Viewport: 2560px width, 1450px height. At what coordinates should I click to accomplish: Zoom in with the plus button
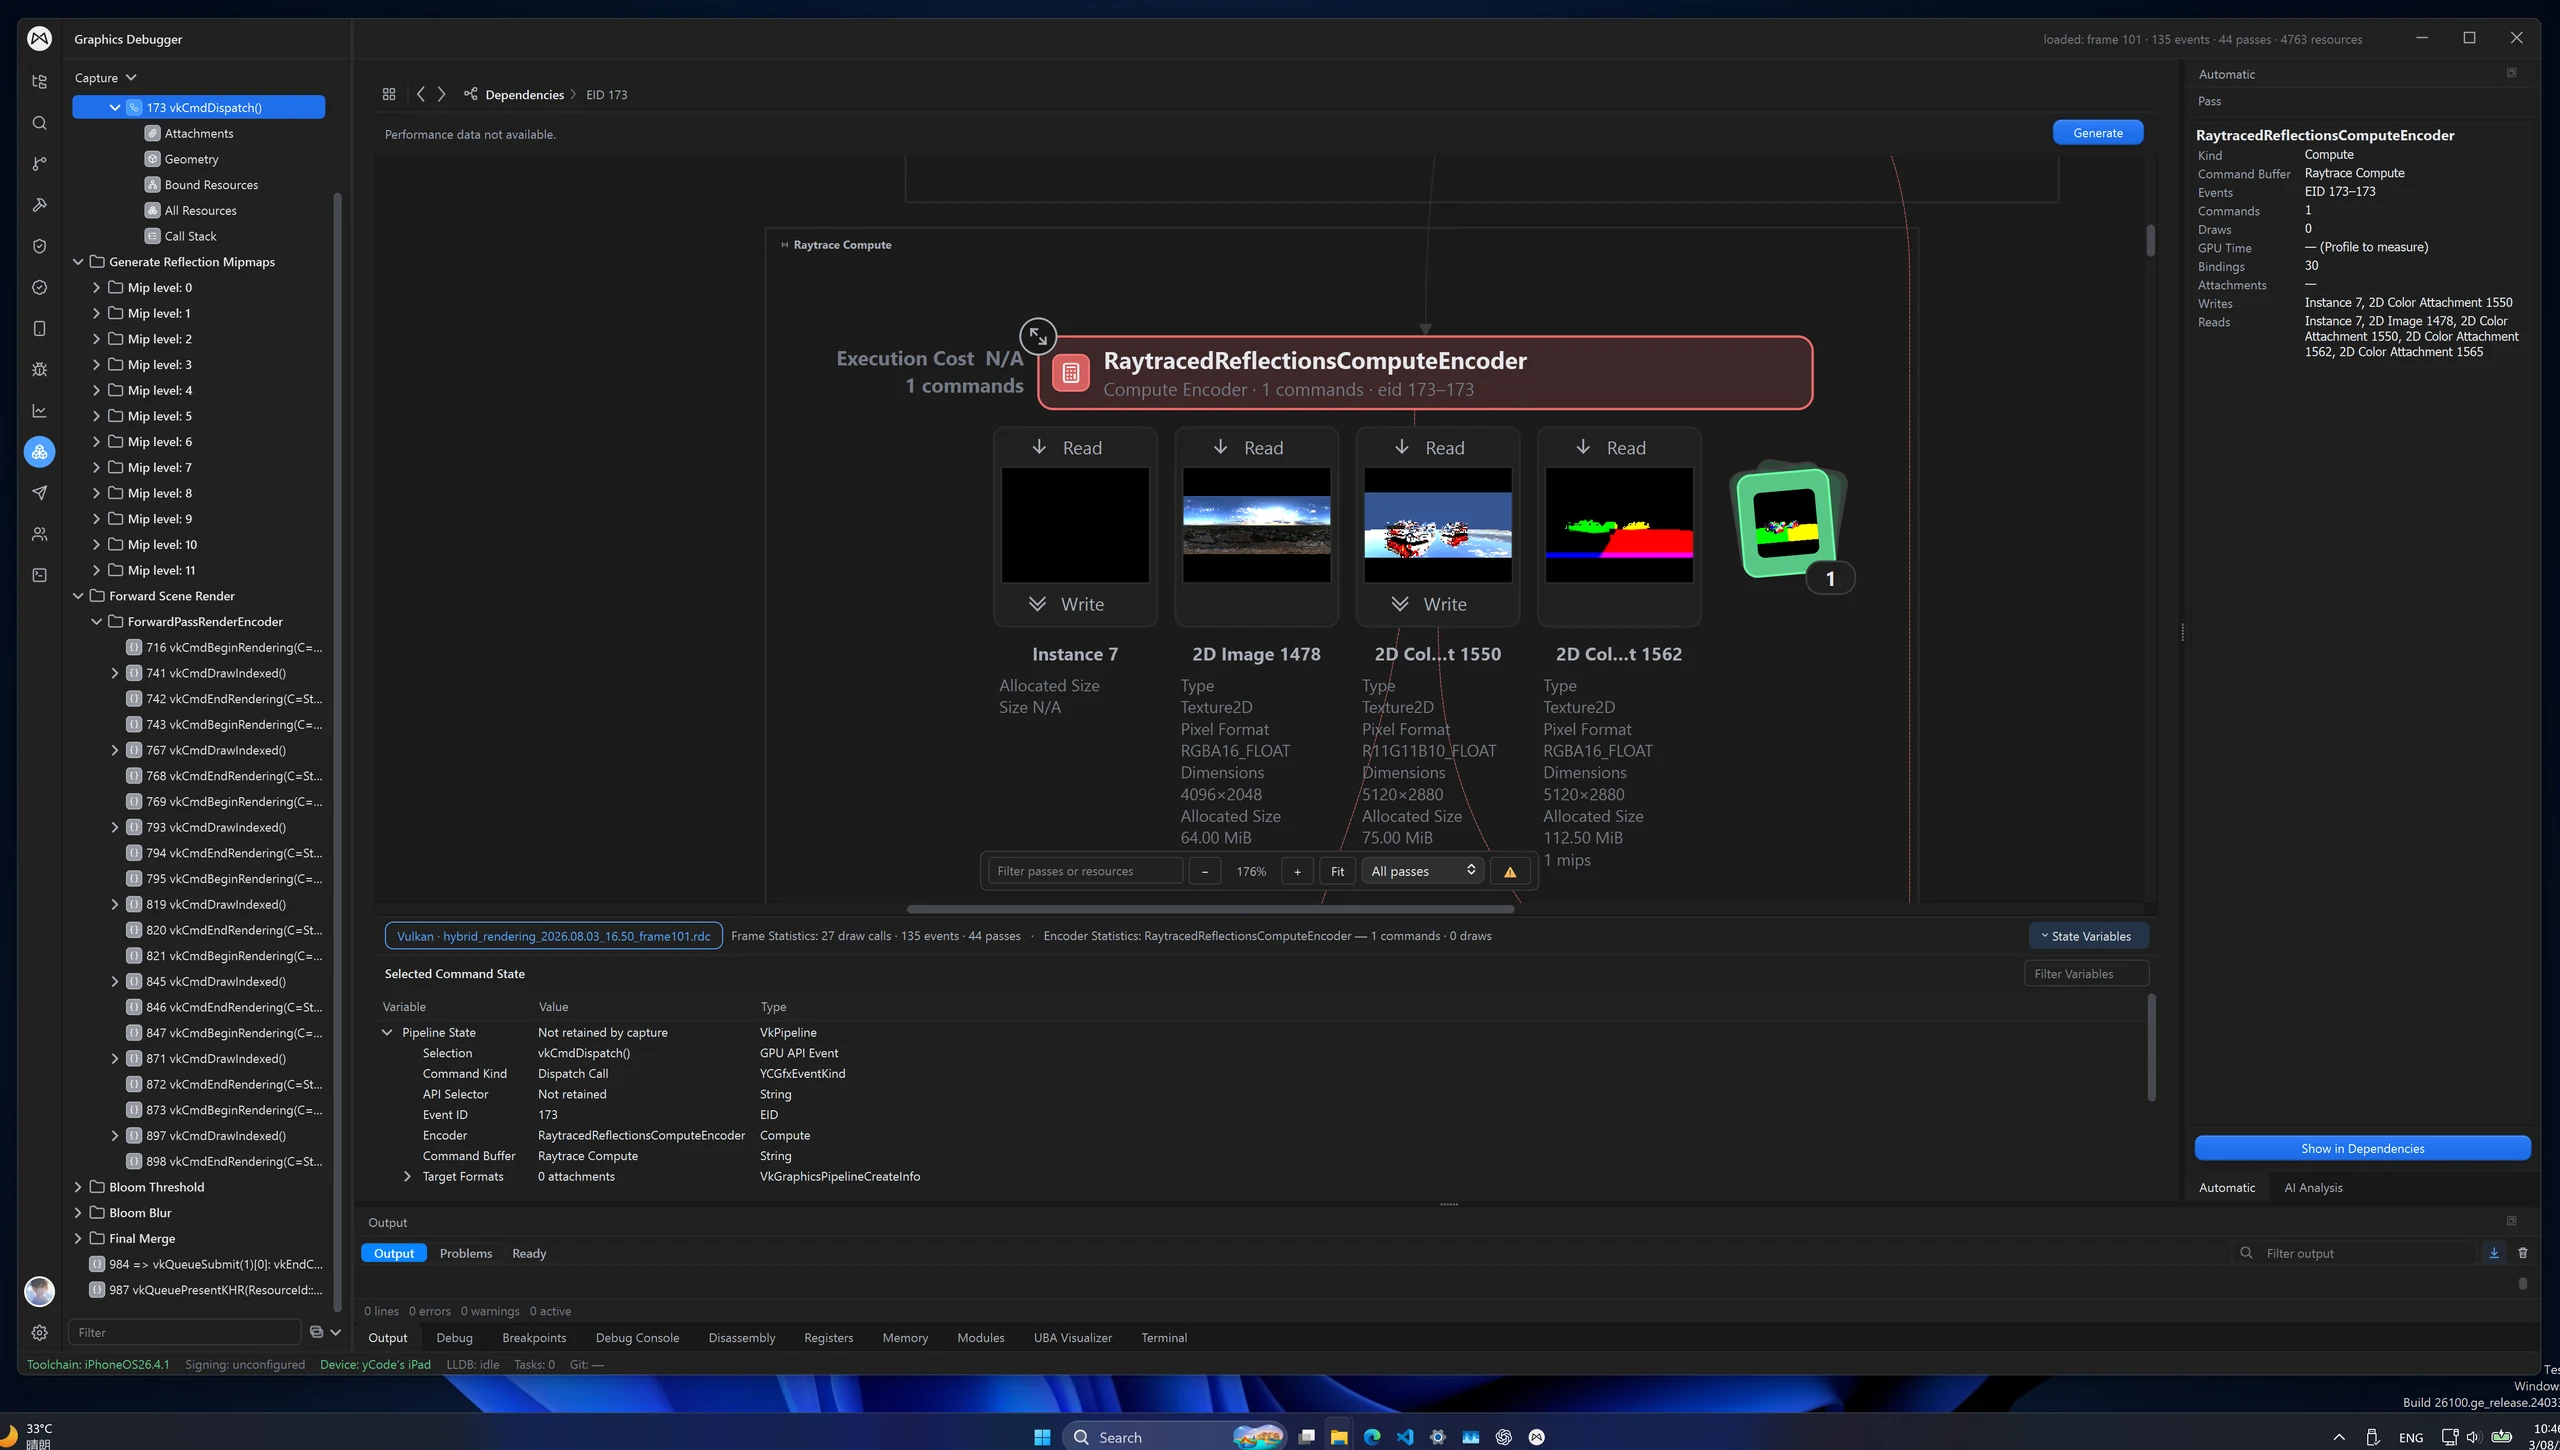pyautogui.click(x=1297, y=872)
